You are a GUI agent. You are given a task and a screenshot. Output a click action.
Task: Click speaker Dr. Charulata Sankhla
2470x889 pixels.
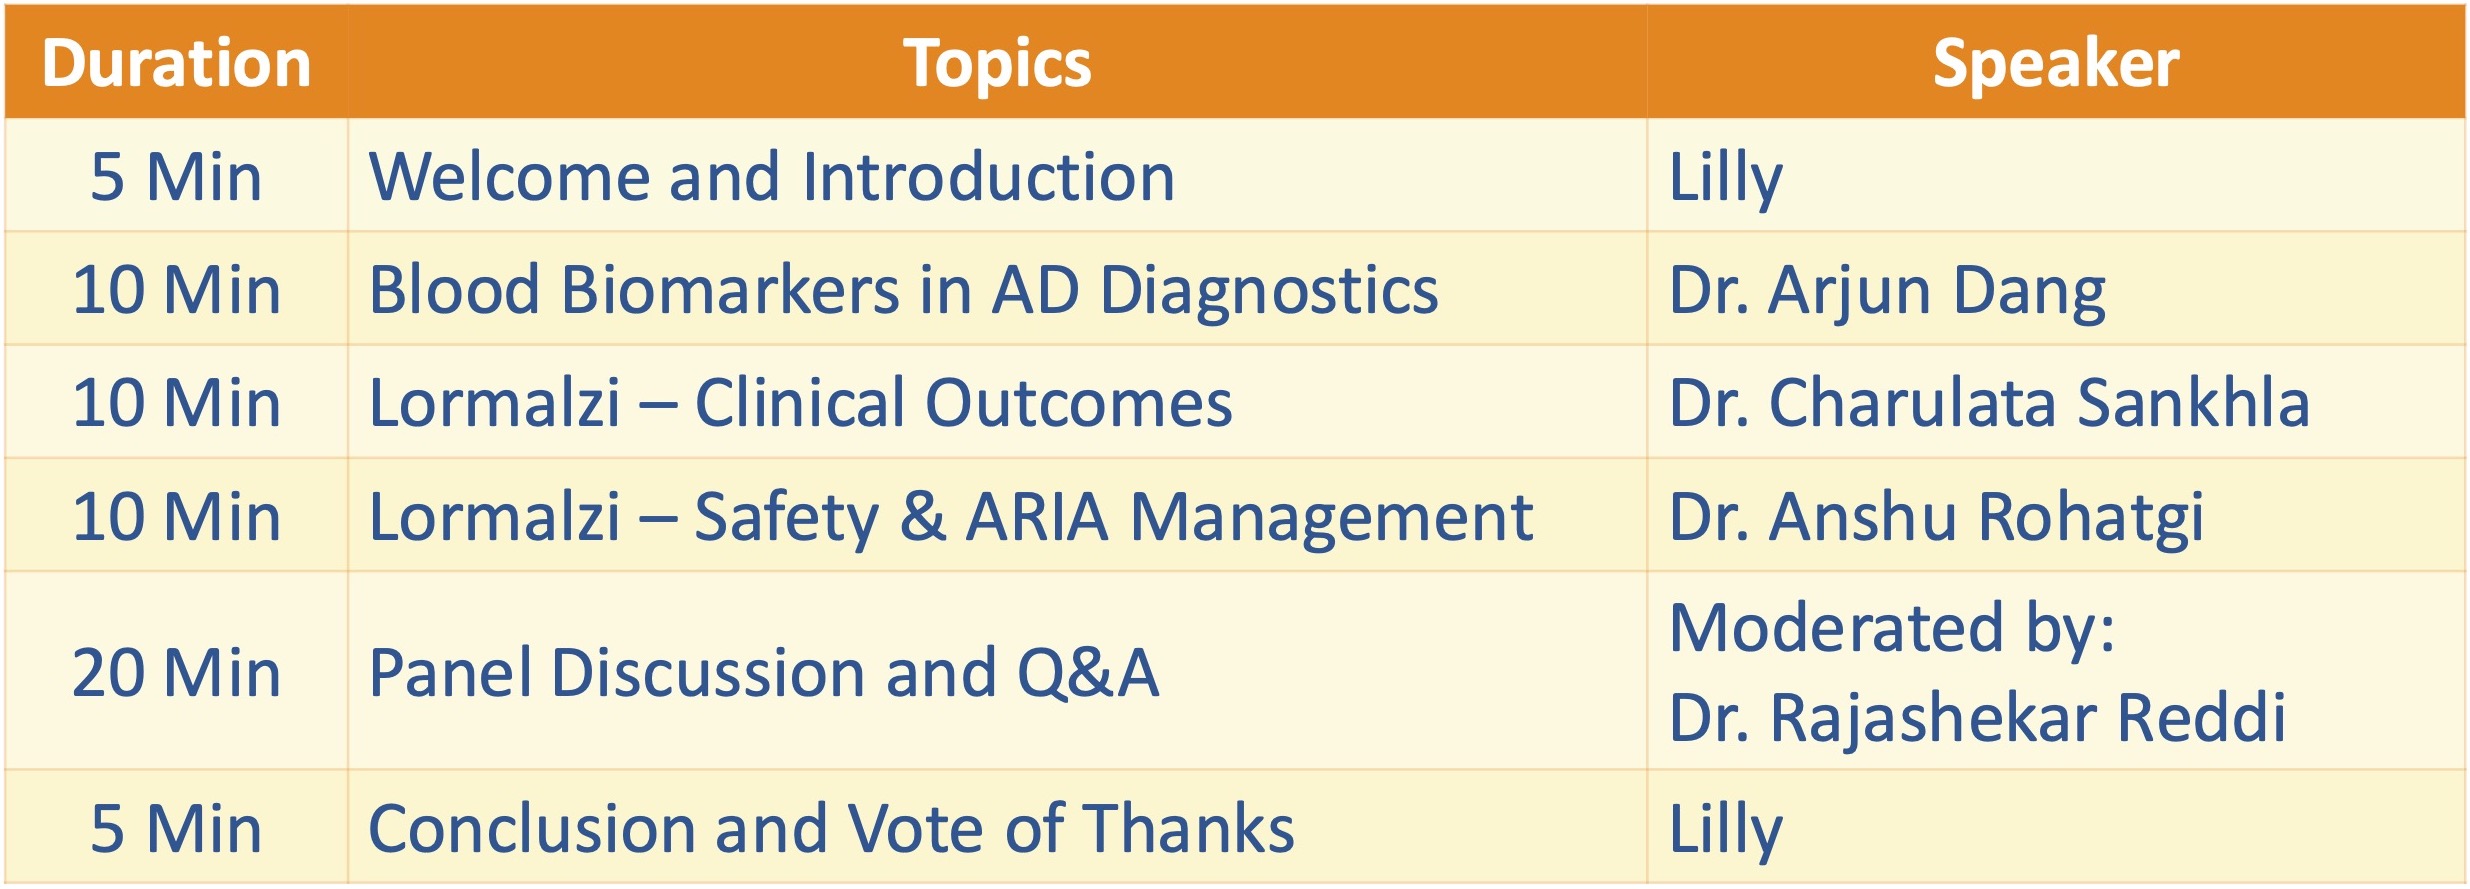(1989, 402)
